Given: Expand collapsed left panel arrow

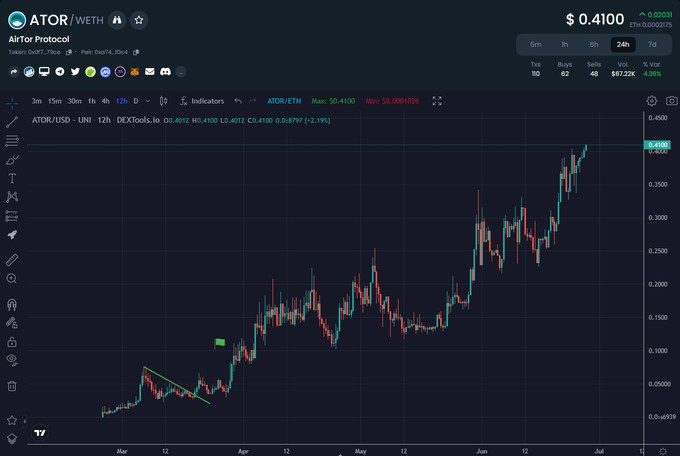Looking at the screenshot, I should [25, 420].
